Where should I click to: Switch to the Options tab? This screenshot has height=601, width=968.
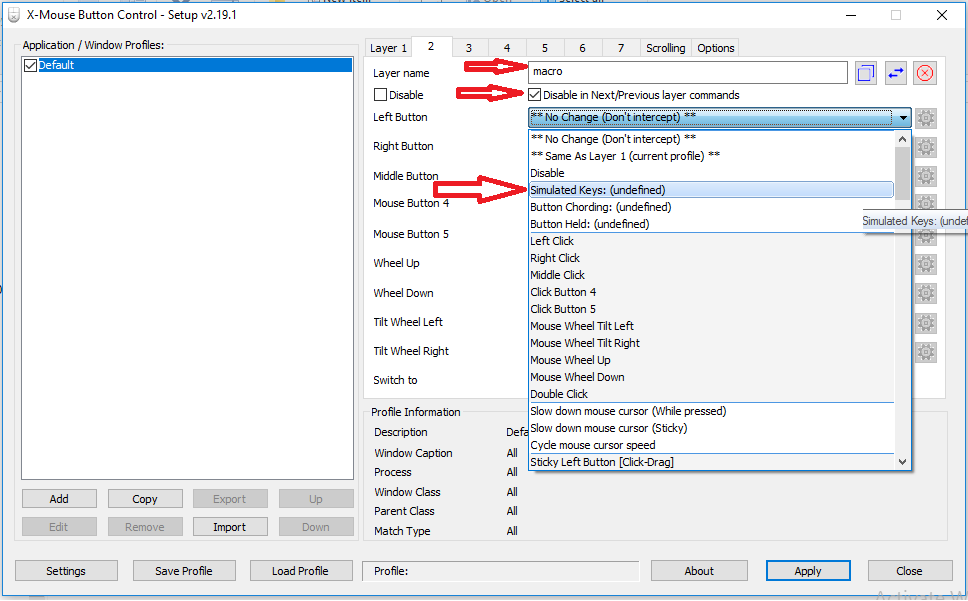point(716,48)
